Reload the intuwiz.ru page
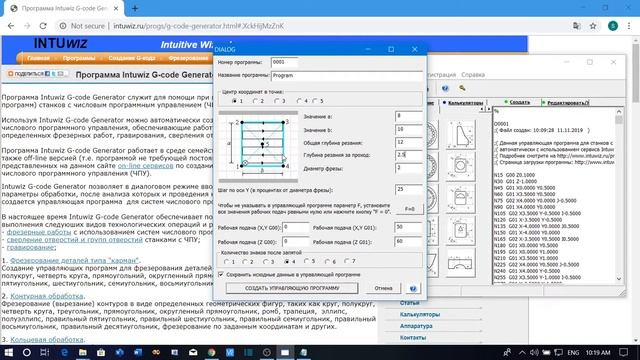This screenshot has height=360, width=640. click(x=43, y=26)
